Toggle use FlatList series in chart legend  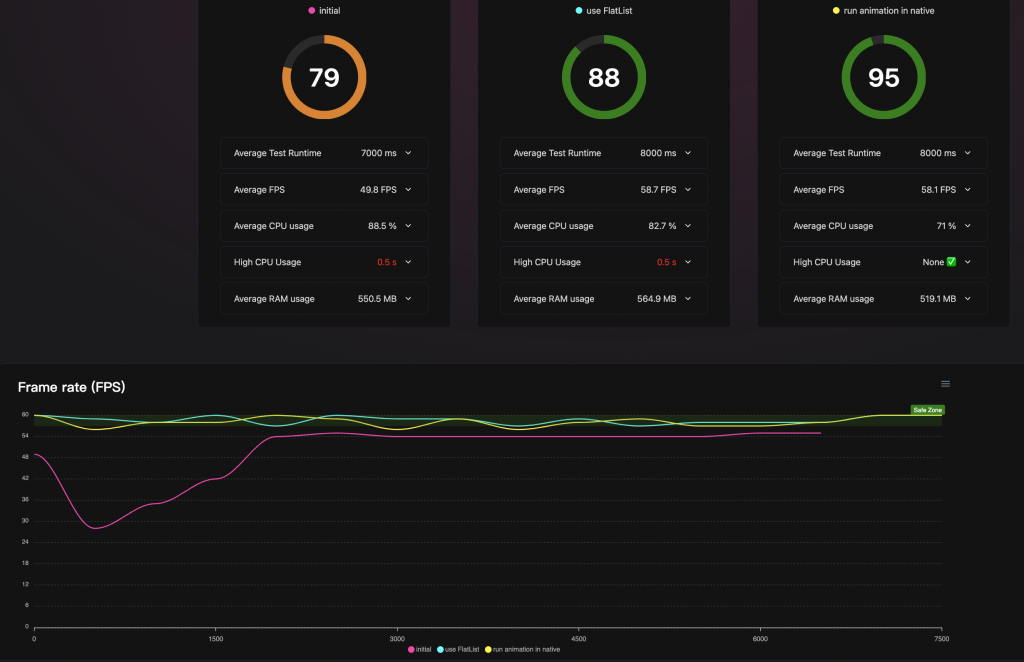point(458,649)
